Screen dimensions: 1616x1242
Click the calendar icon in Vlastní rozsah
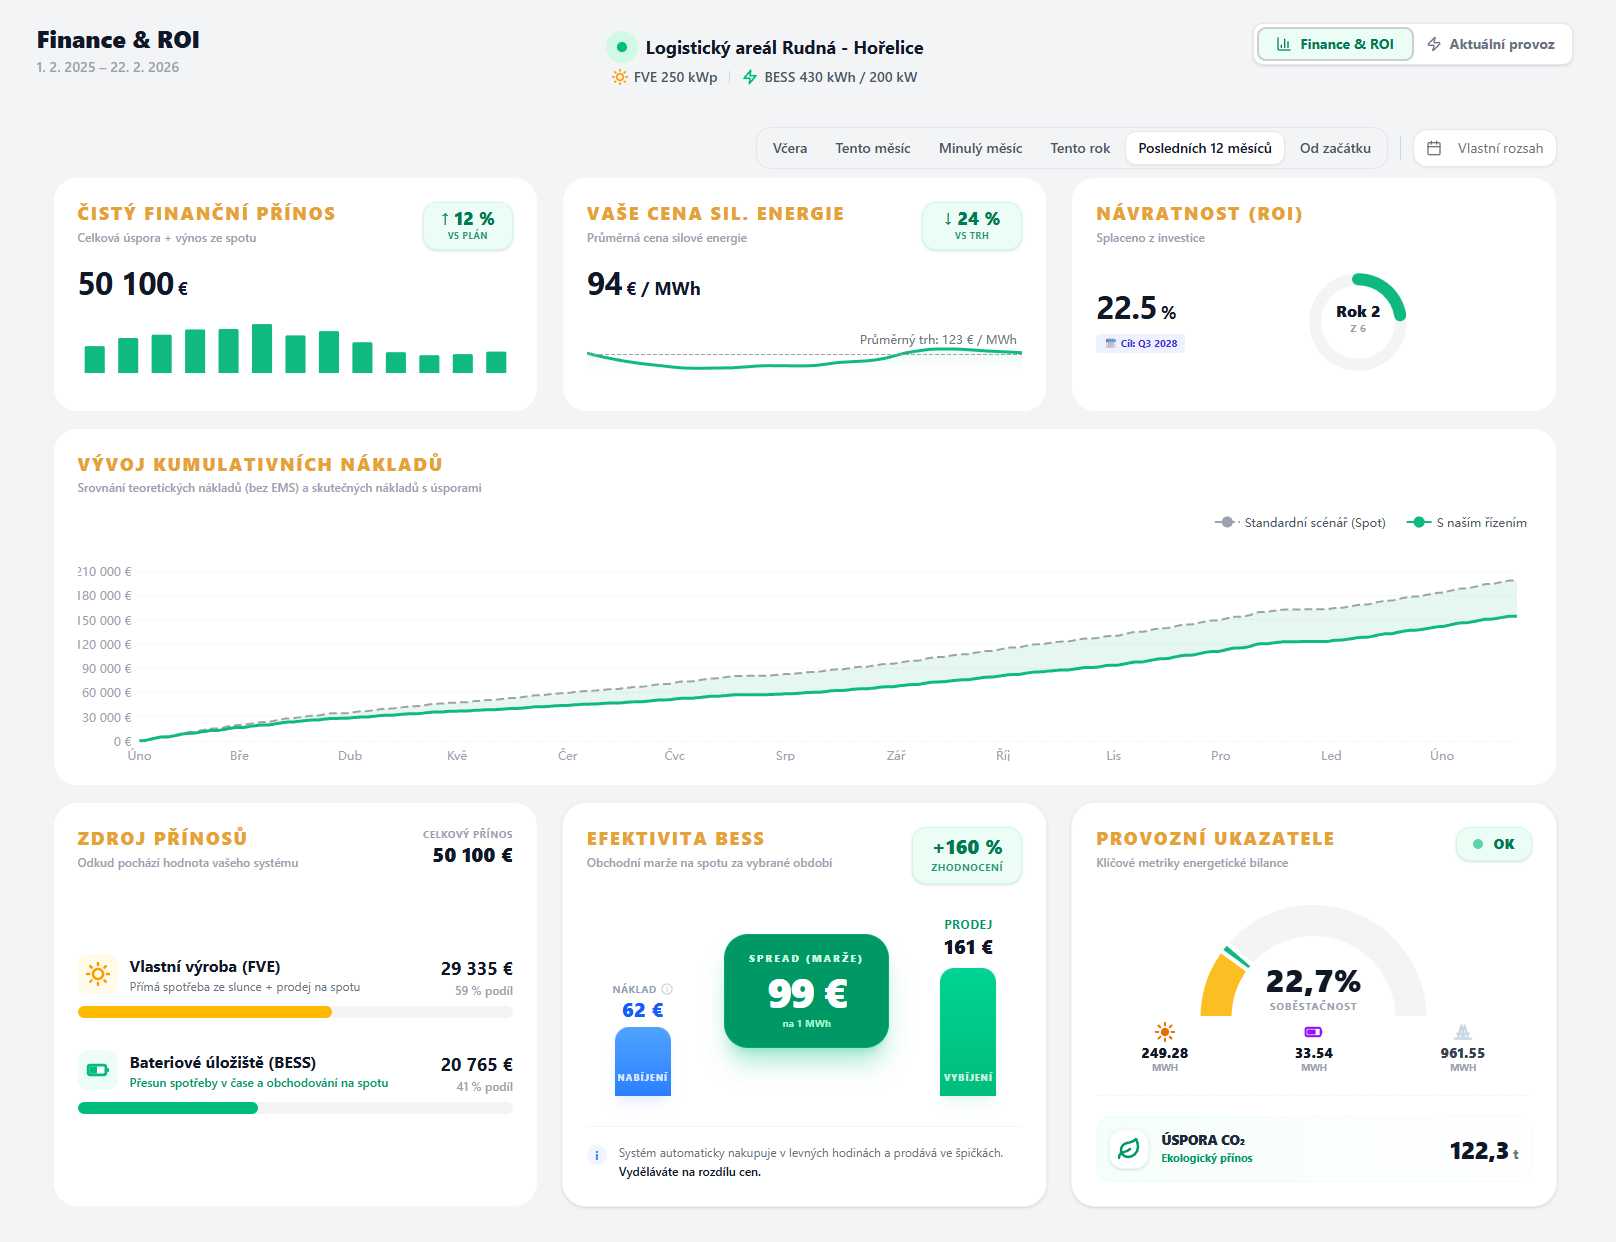tap(1434, 148)
